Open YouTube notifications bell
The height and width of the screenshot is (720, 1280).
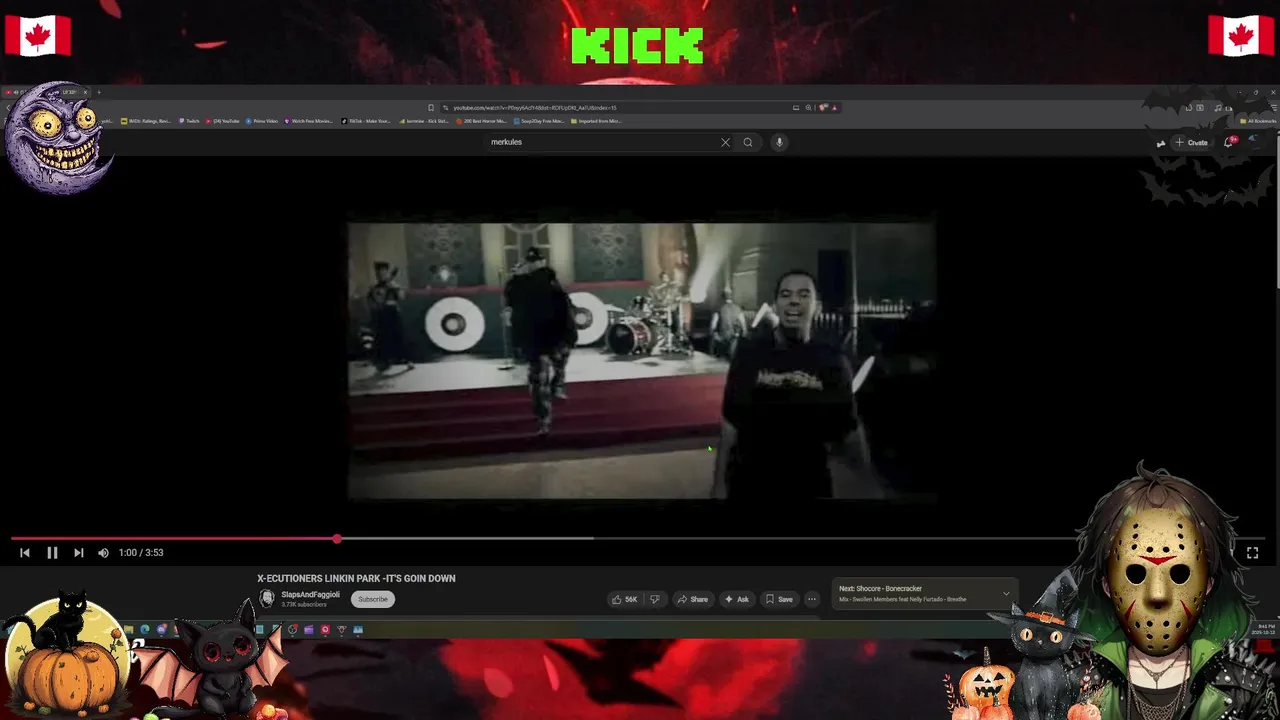(x=1230, y=142)
